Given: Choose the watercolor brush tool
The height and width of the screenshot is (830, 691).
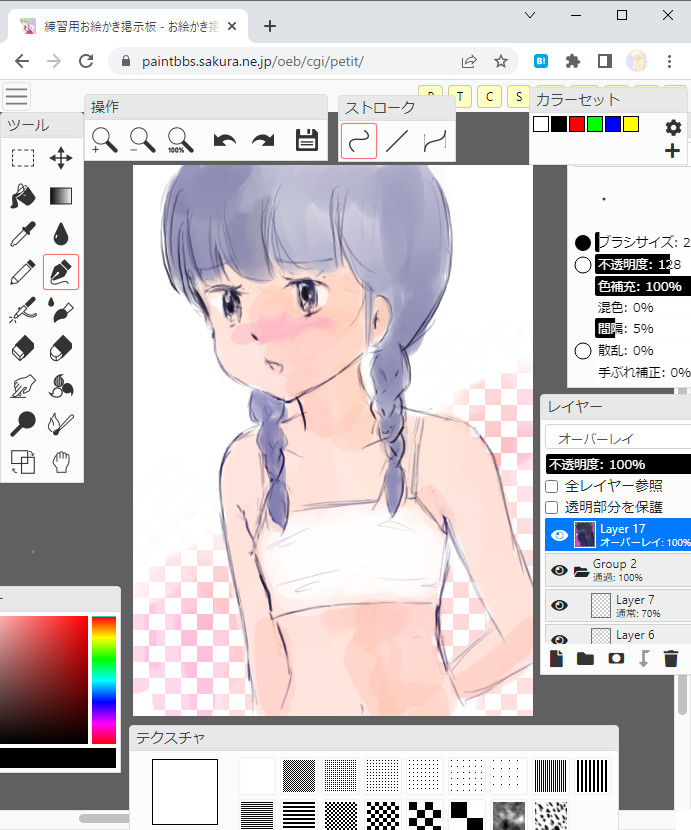Looking at the screenshot, I should coord(61,310).
